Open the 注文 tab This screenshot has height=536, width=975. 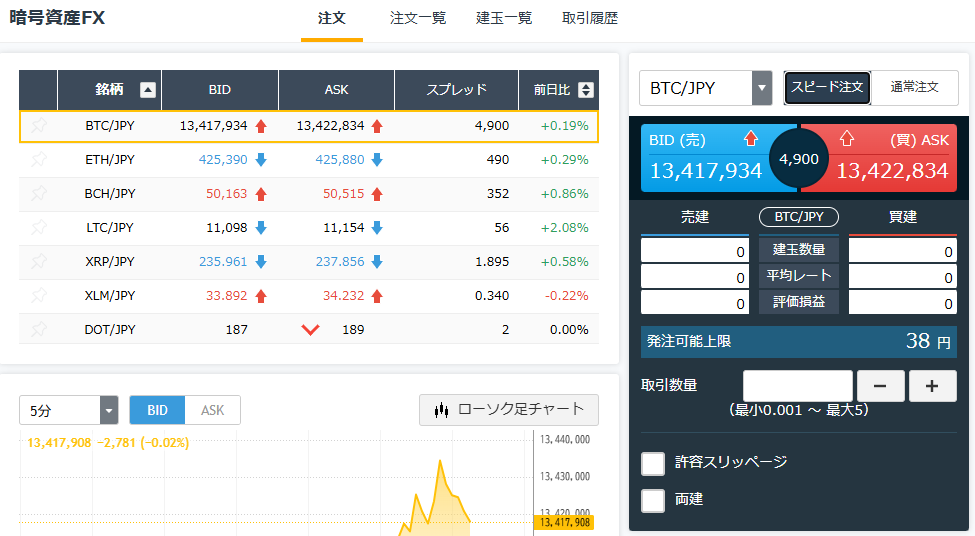[x=331, y=19]
